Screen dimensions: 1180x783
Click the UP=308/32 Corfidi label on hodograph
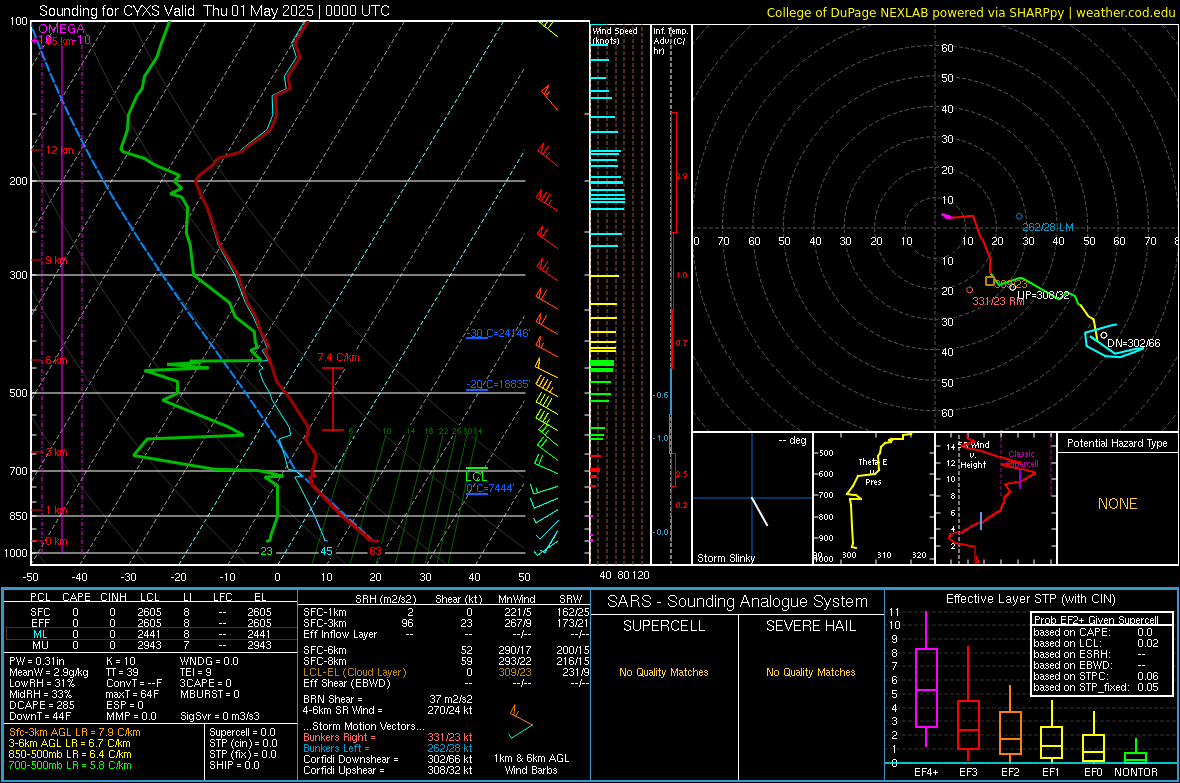pyautogui.click(x=1043, y=295)
